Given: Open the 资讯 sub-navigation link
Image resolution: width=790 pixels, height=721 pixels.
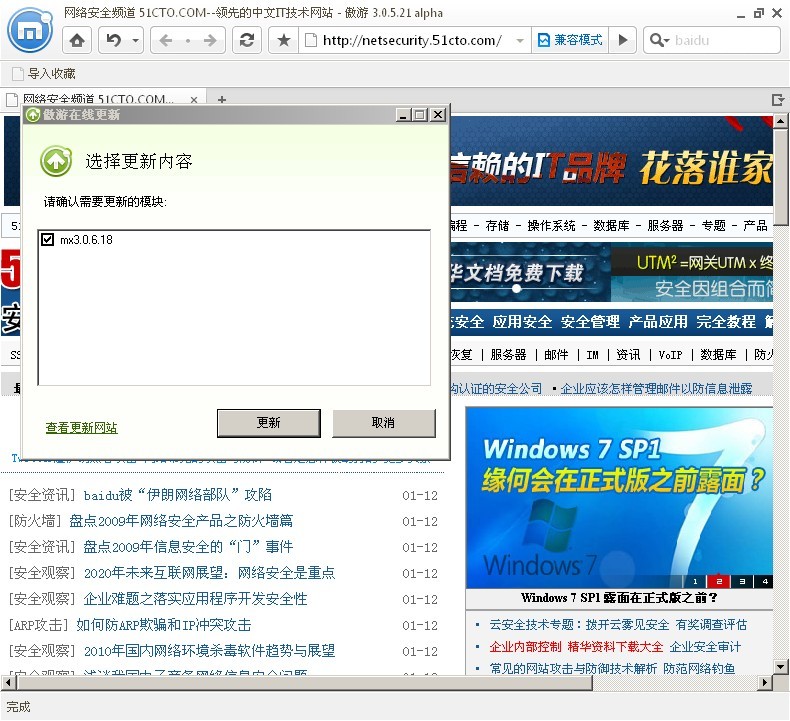Looking at the screenshot, I should point(628,355).
